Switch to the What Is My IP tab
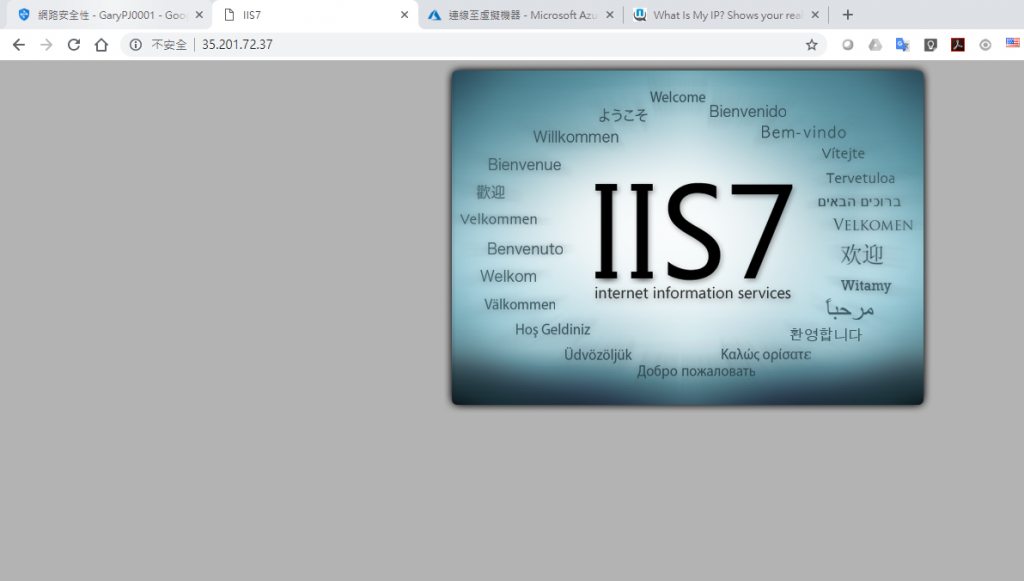The height and width of the screenshot is (581, 1024). (x=726, y=15)
